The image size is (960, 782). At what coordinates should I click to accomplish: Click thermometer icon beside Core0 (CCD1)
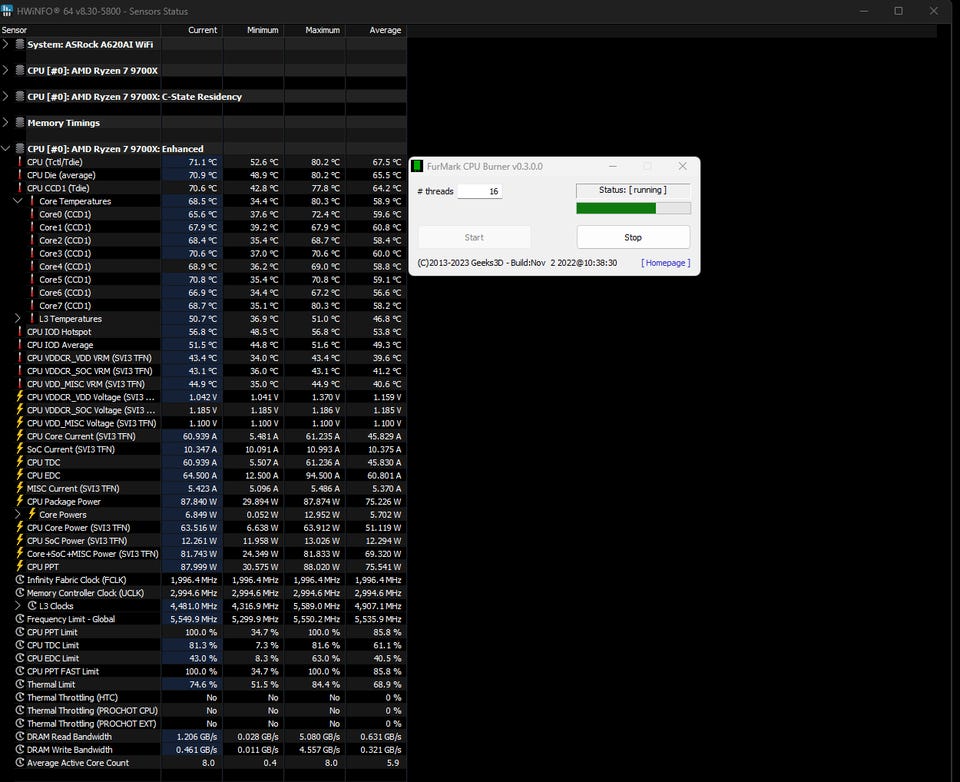[x=32, y=214]
